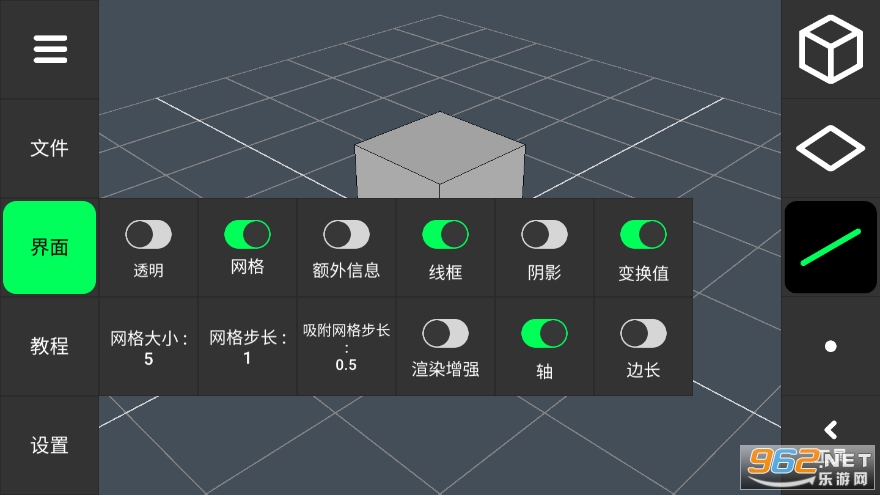Toggle the 透明 transparency switch
Image resolution: width=880 pixels, height=495 pixels.
[x=148, y=235]
